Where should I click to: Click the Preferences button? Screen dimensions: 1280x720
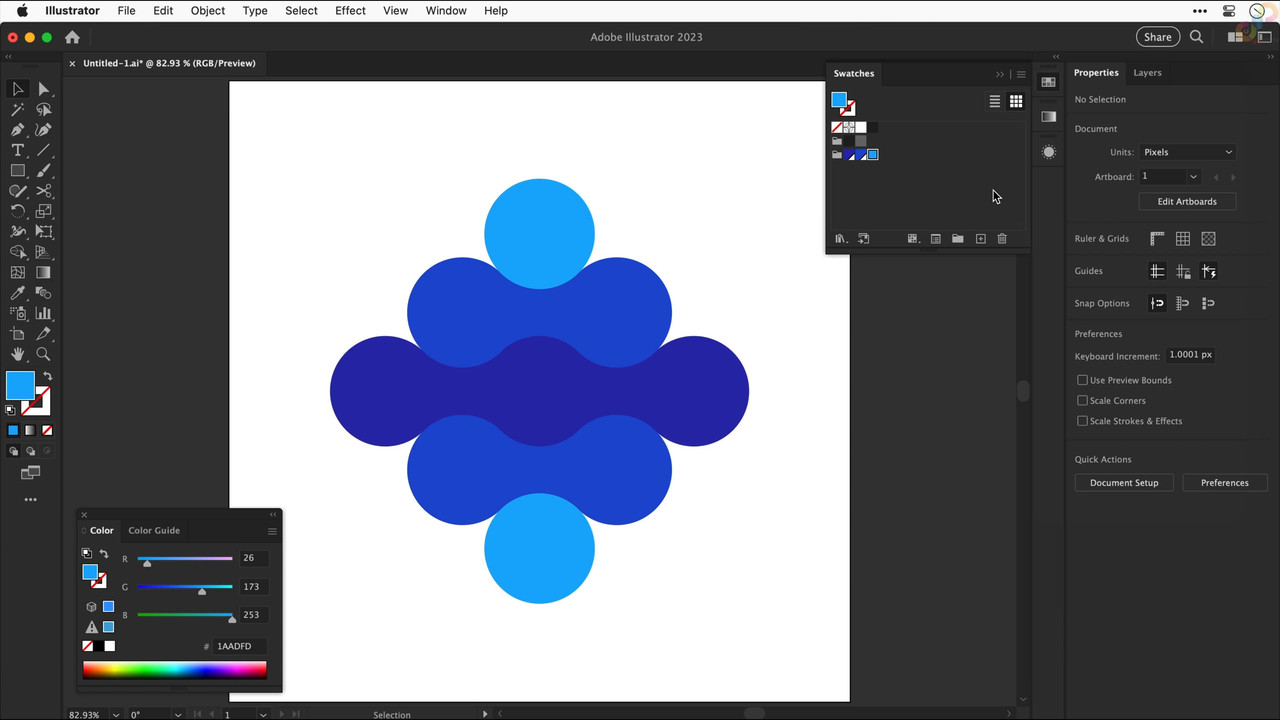tap(1225, 483)
